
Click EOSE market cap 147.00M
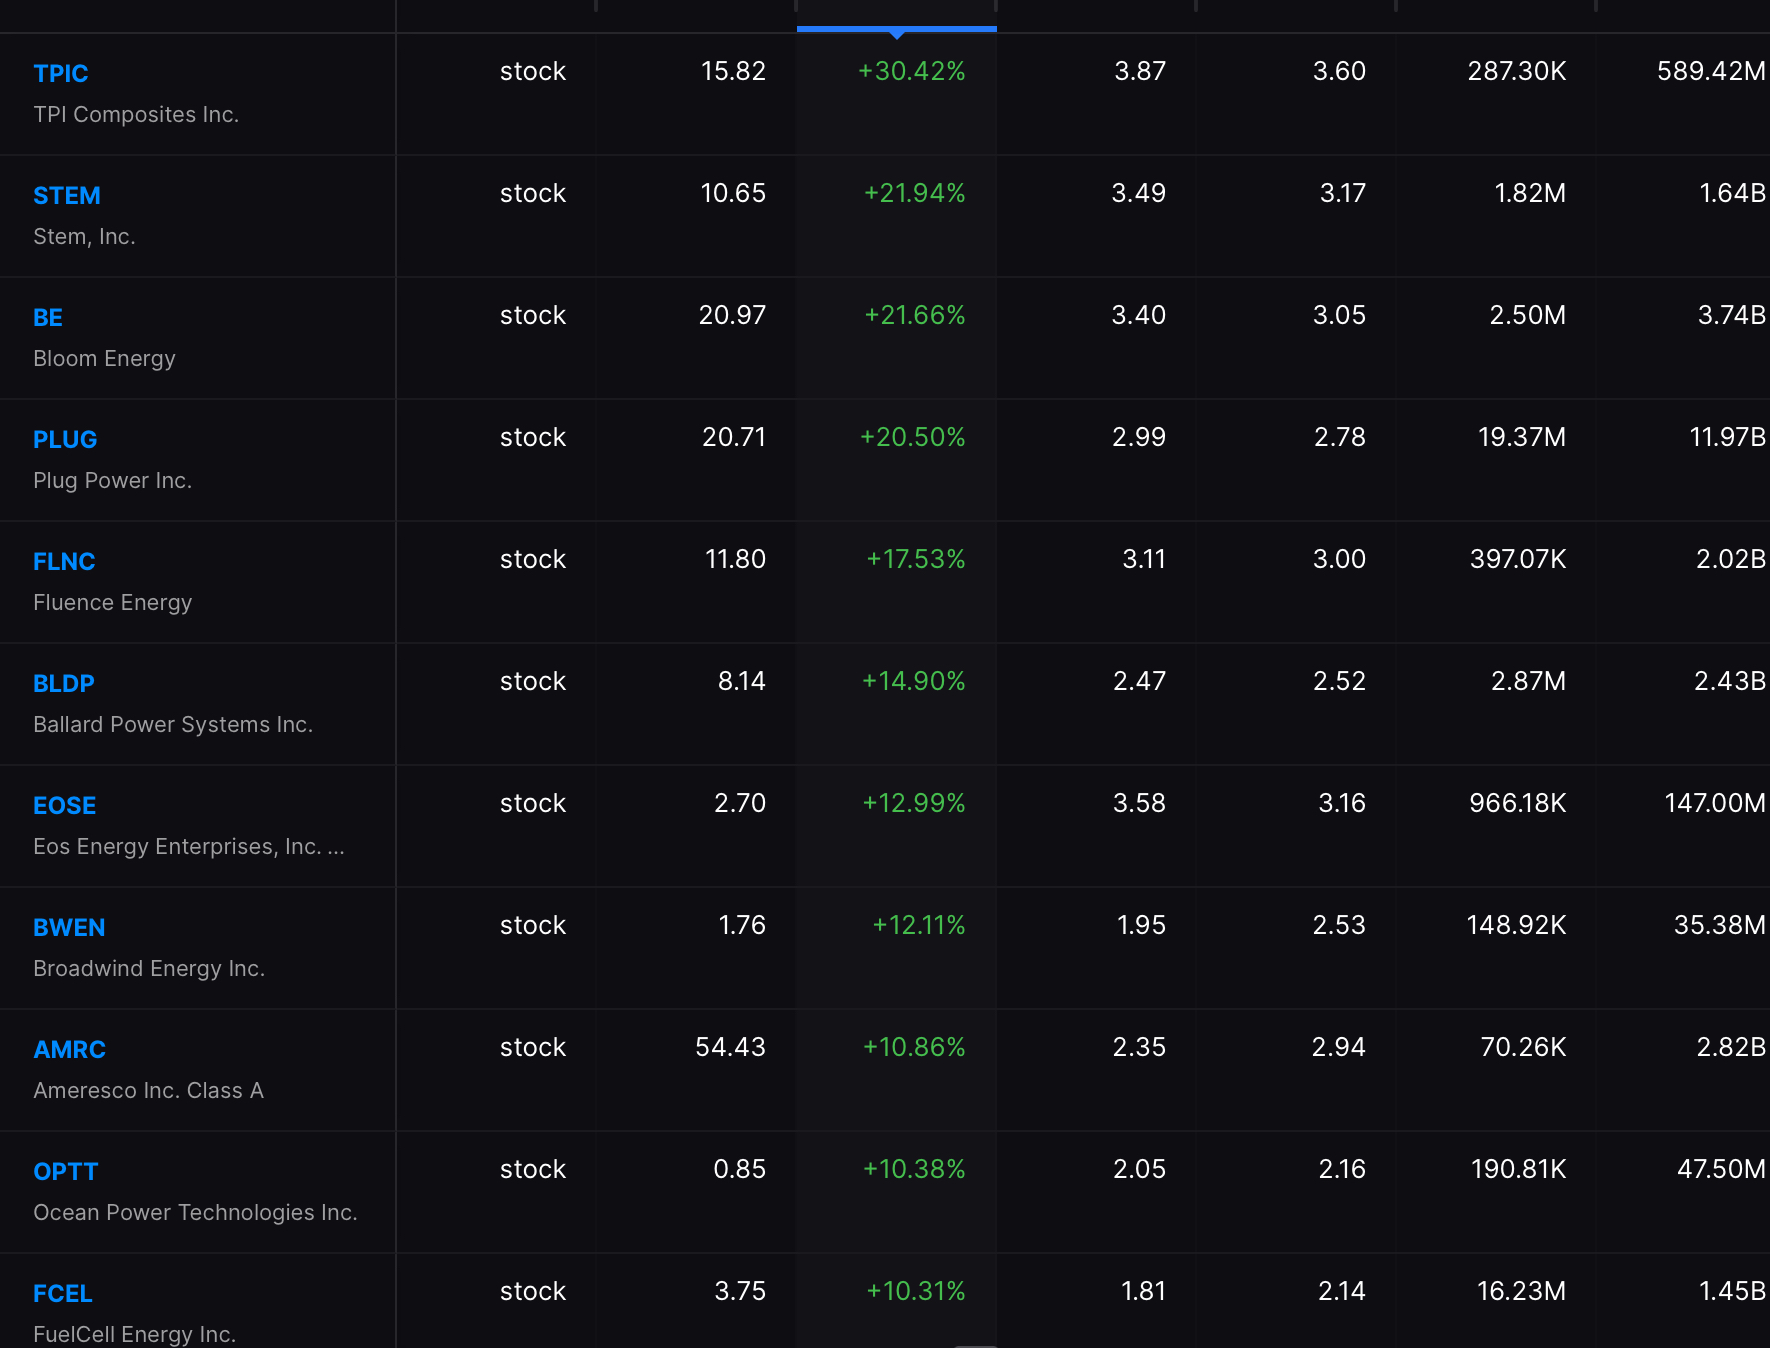[1715, 803]
